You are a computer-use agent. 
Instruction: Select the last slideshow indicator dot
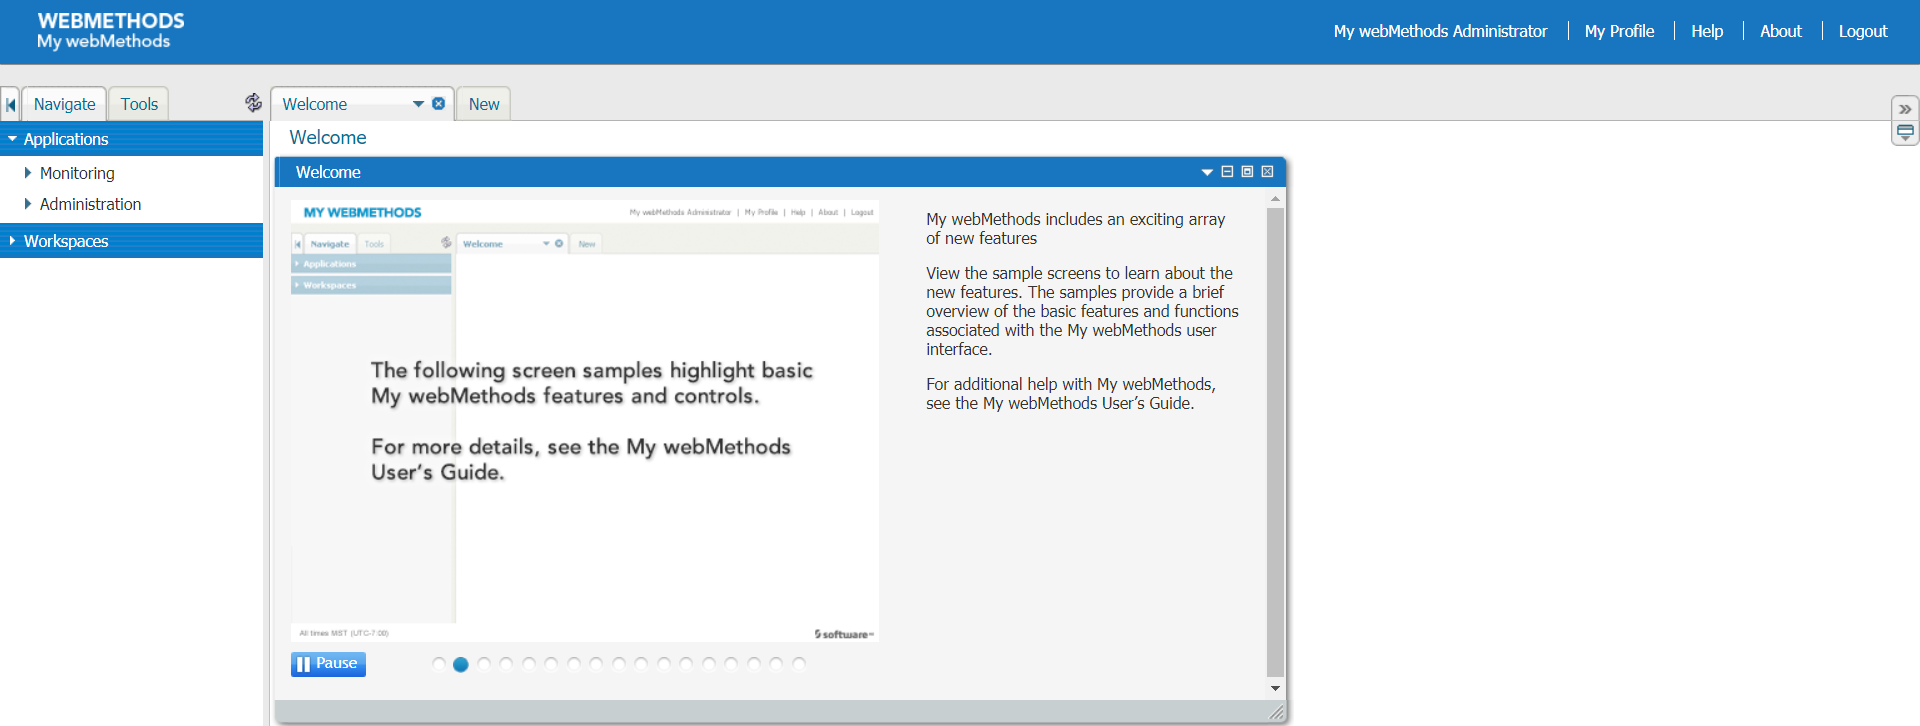point(799,664)
